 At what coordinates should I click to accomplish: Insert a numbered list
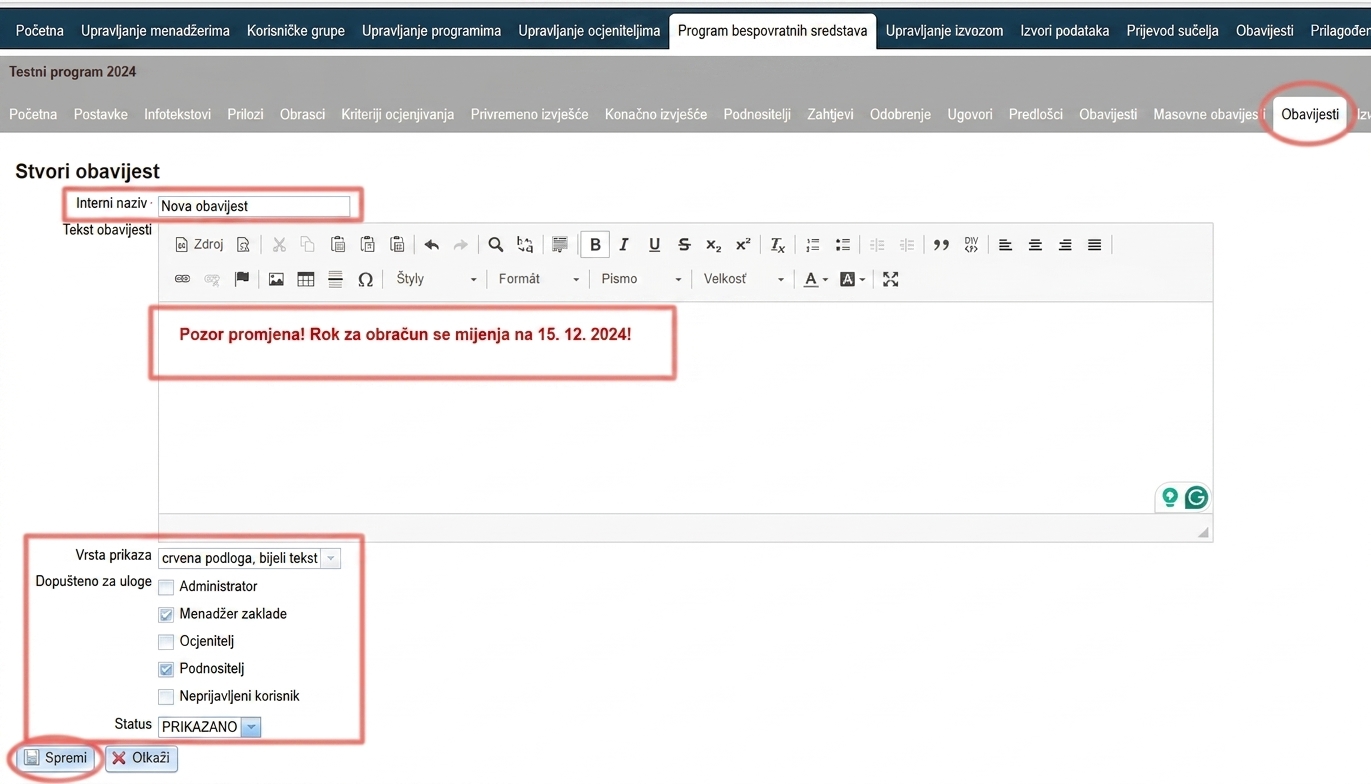[813, 244]
